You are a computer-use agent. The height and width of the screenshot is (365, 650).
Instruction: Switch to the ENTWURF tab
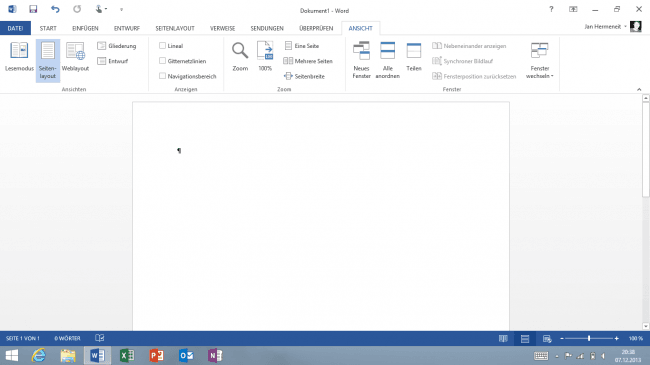coord(127,28)
